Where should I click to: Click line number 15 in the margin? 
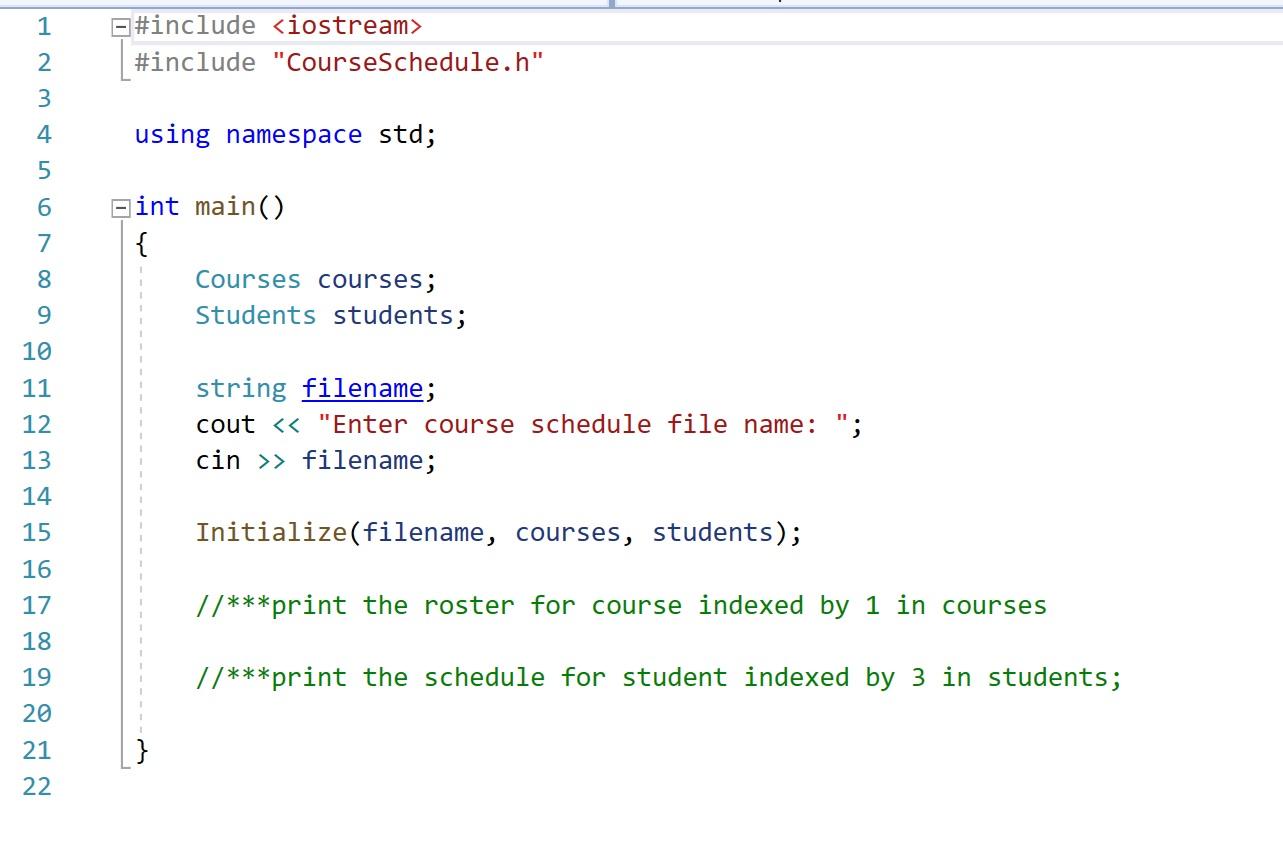tap(36, 532)
